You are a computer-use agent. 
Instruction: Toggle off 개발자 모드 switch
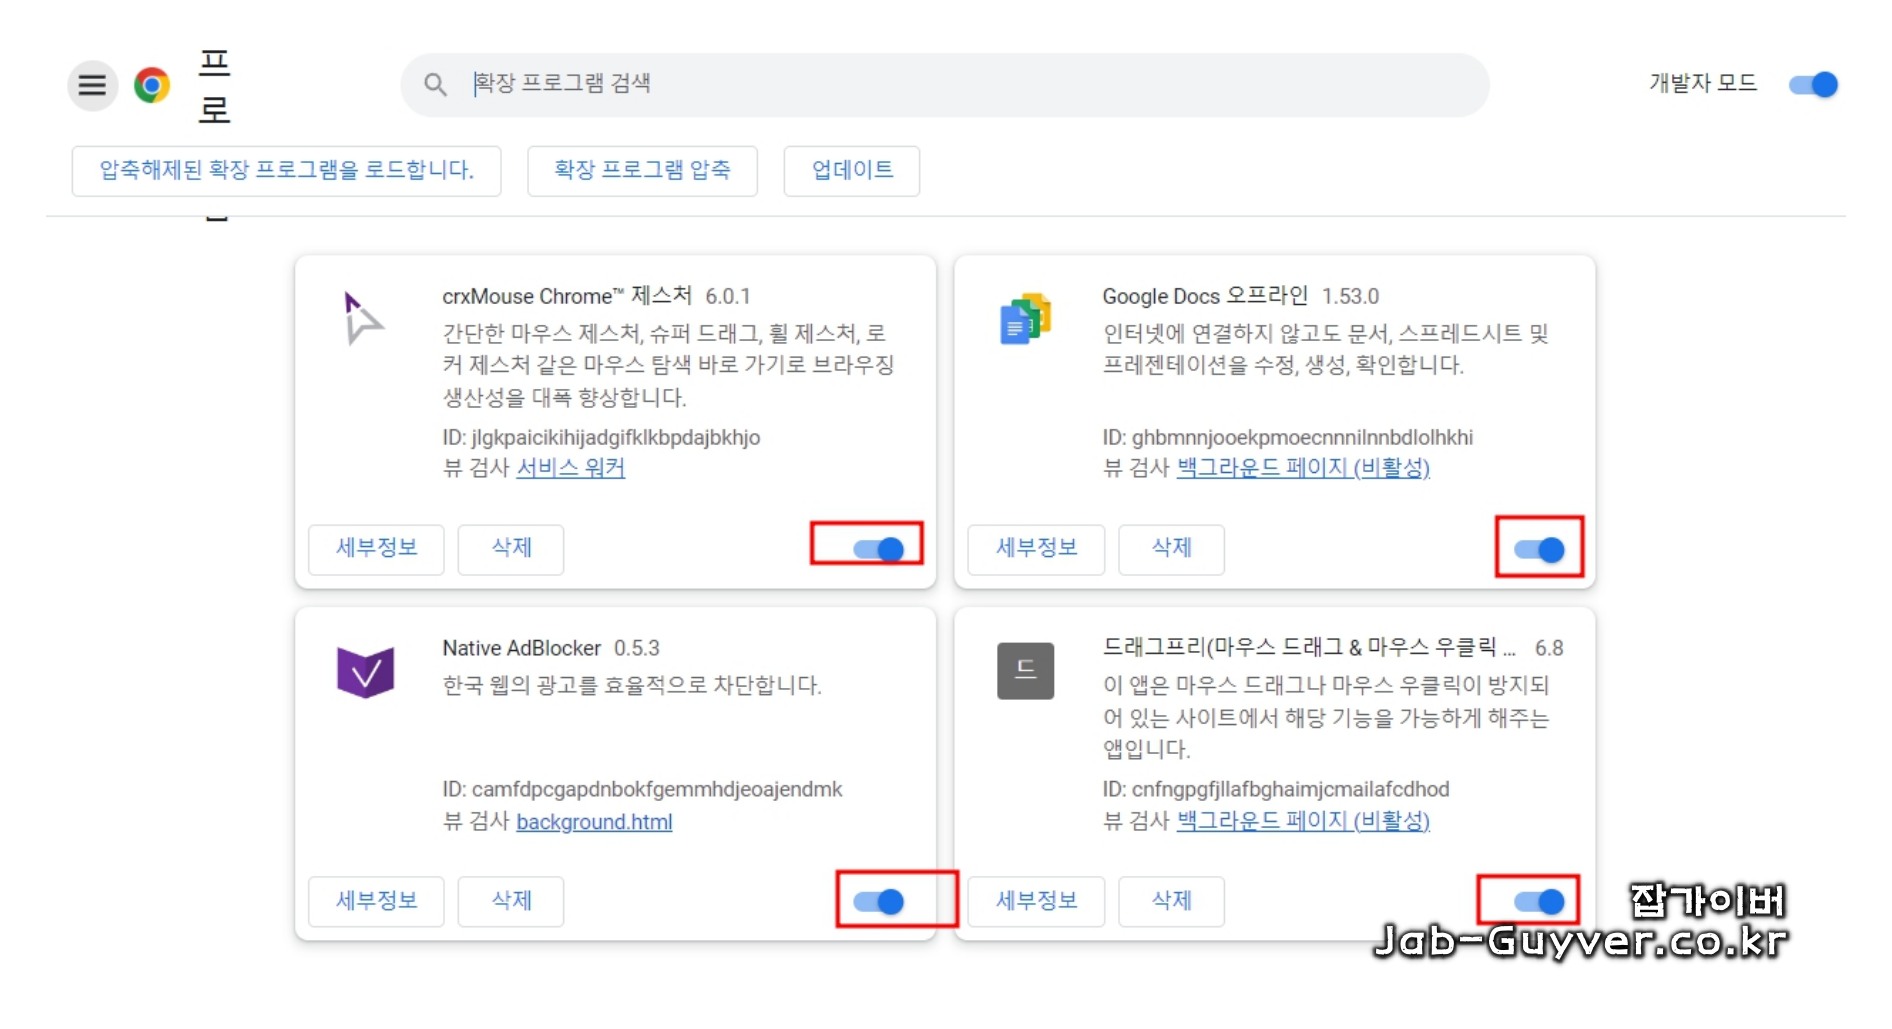click(x=1814, y=84)
